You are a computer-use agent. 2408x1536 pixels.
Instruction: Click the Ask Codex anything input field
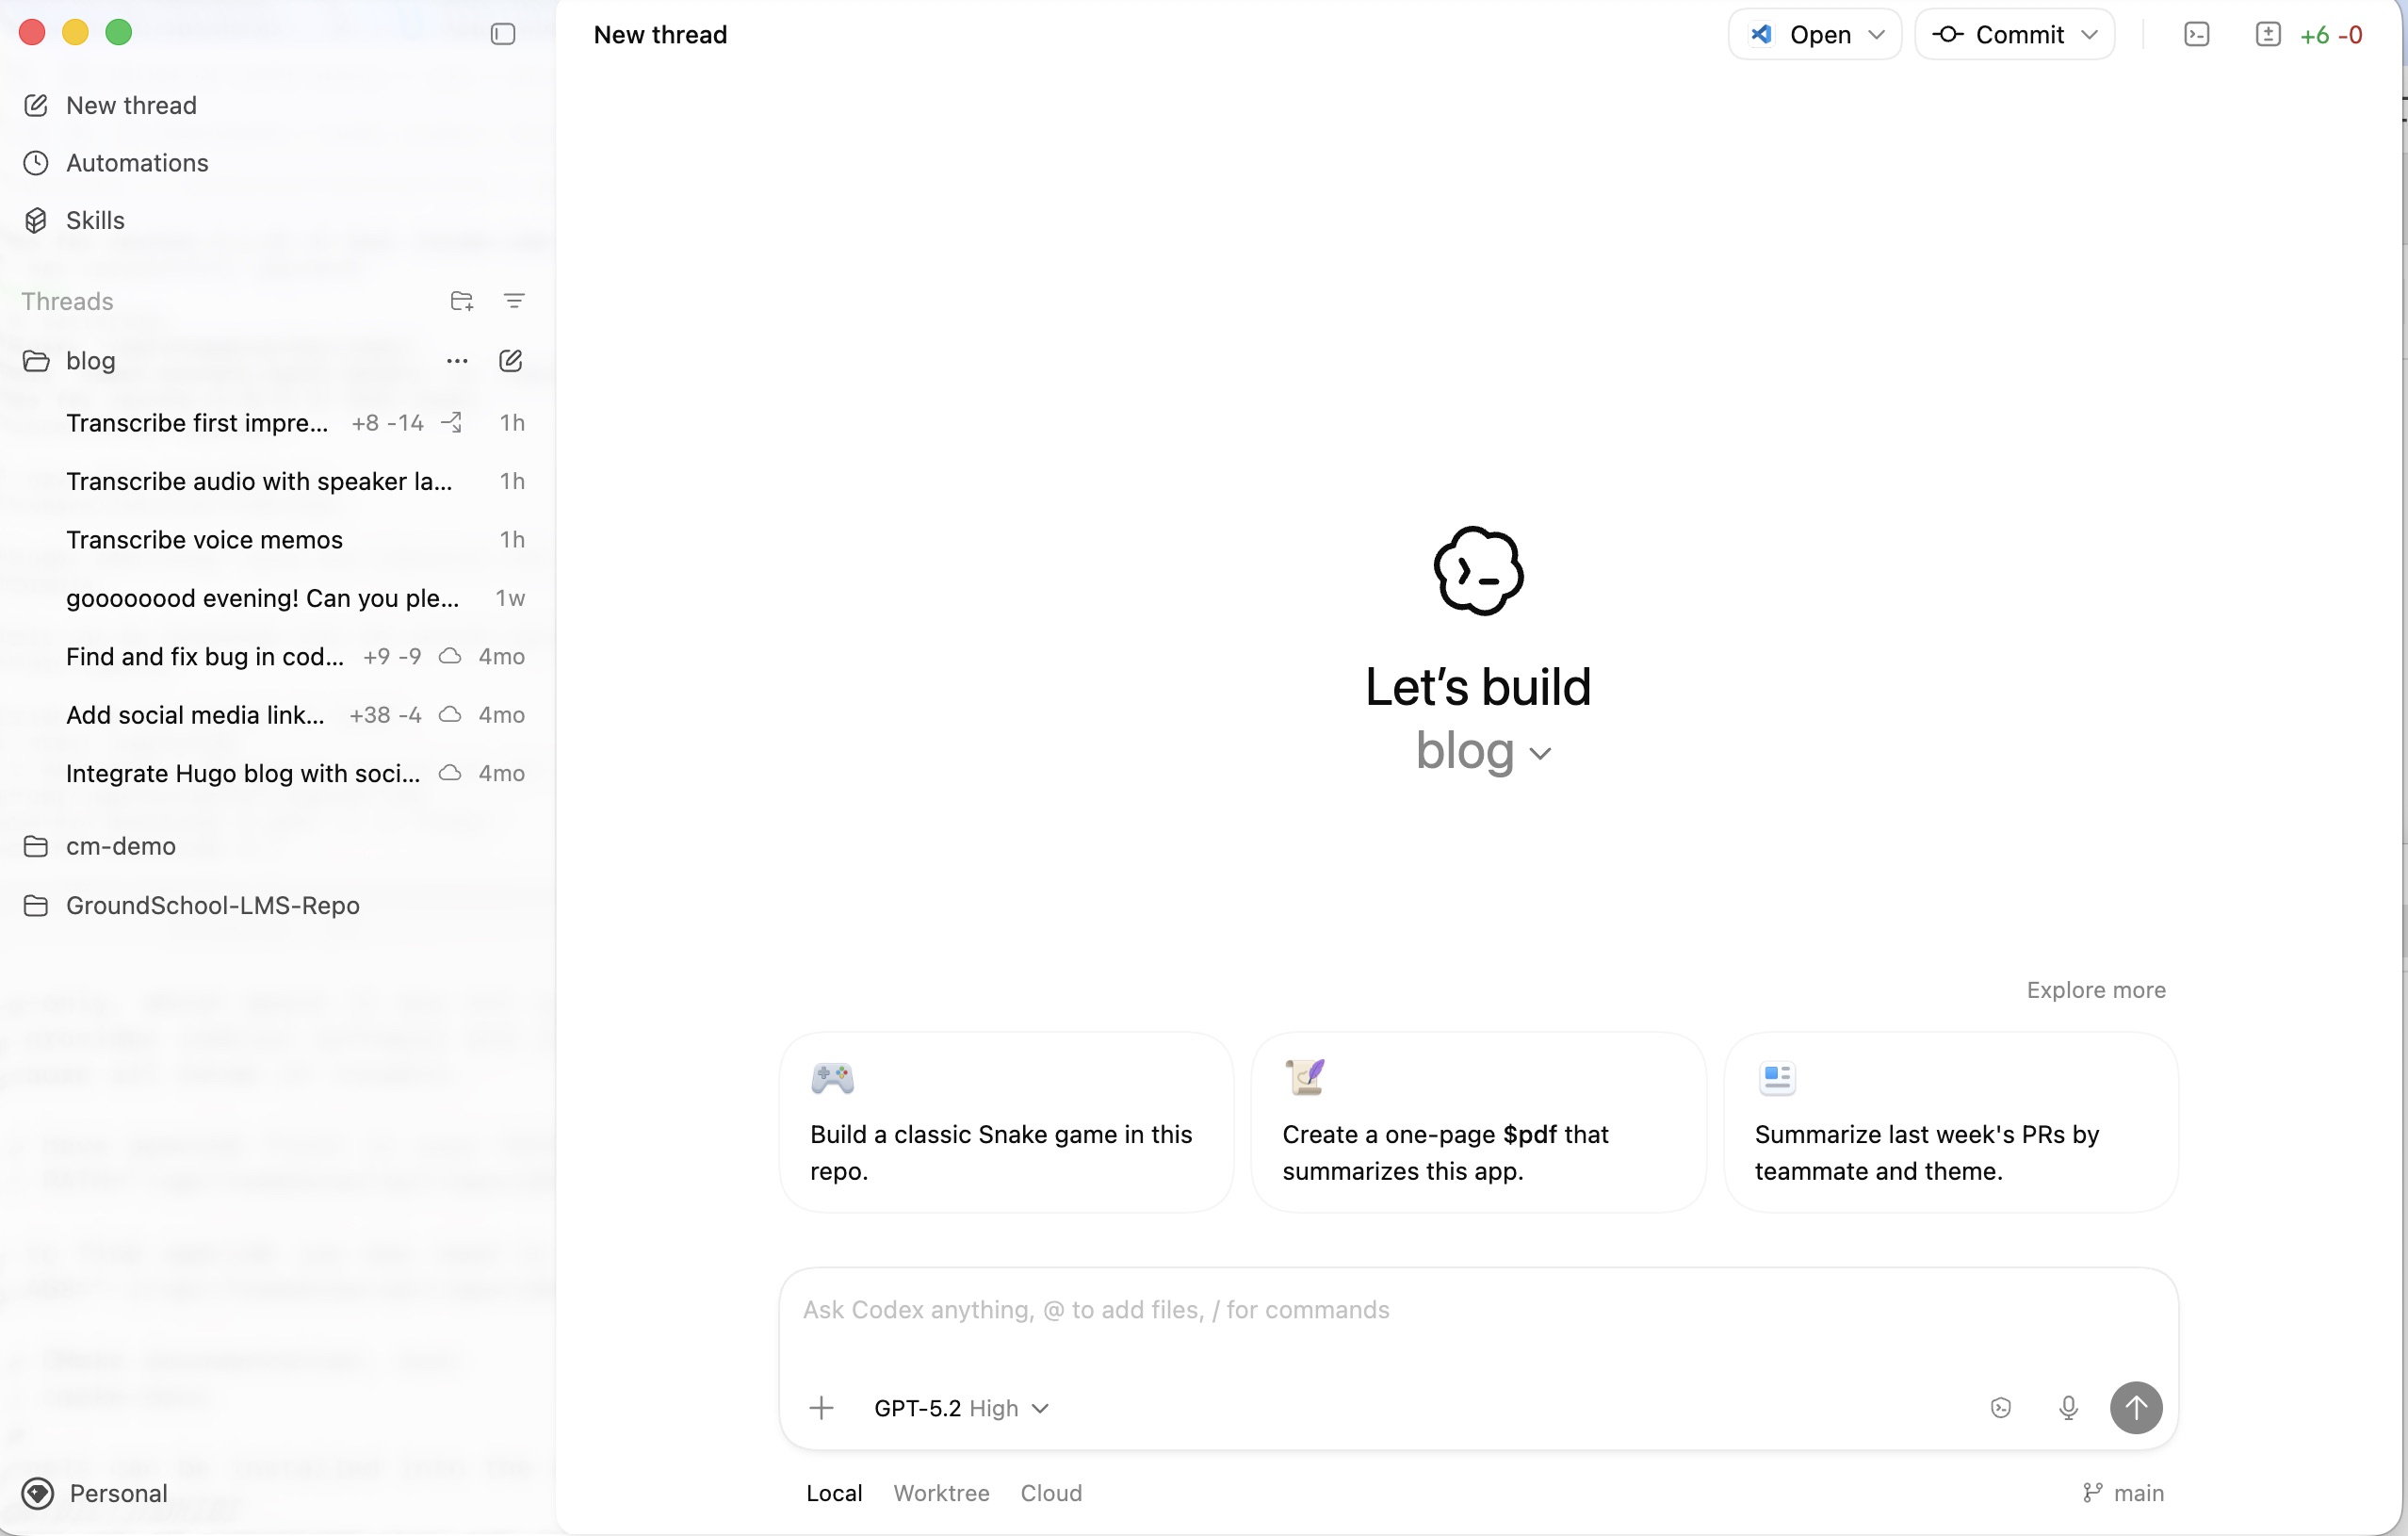tap(1400, 1311)
